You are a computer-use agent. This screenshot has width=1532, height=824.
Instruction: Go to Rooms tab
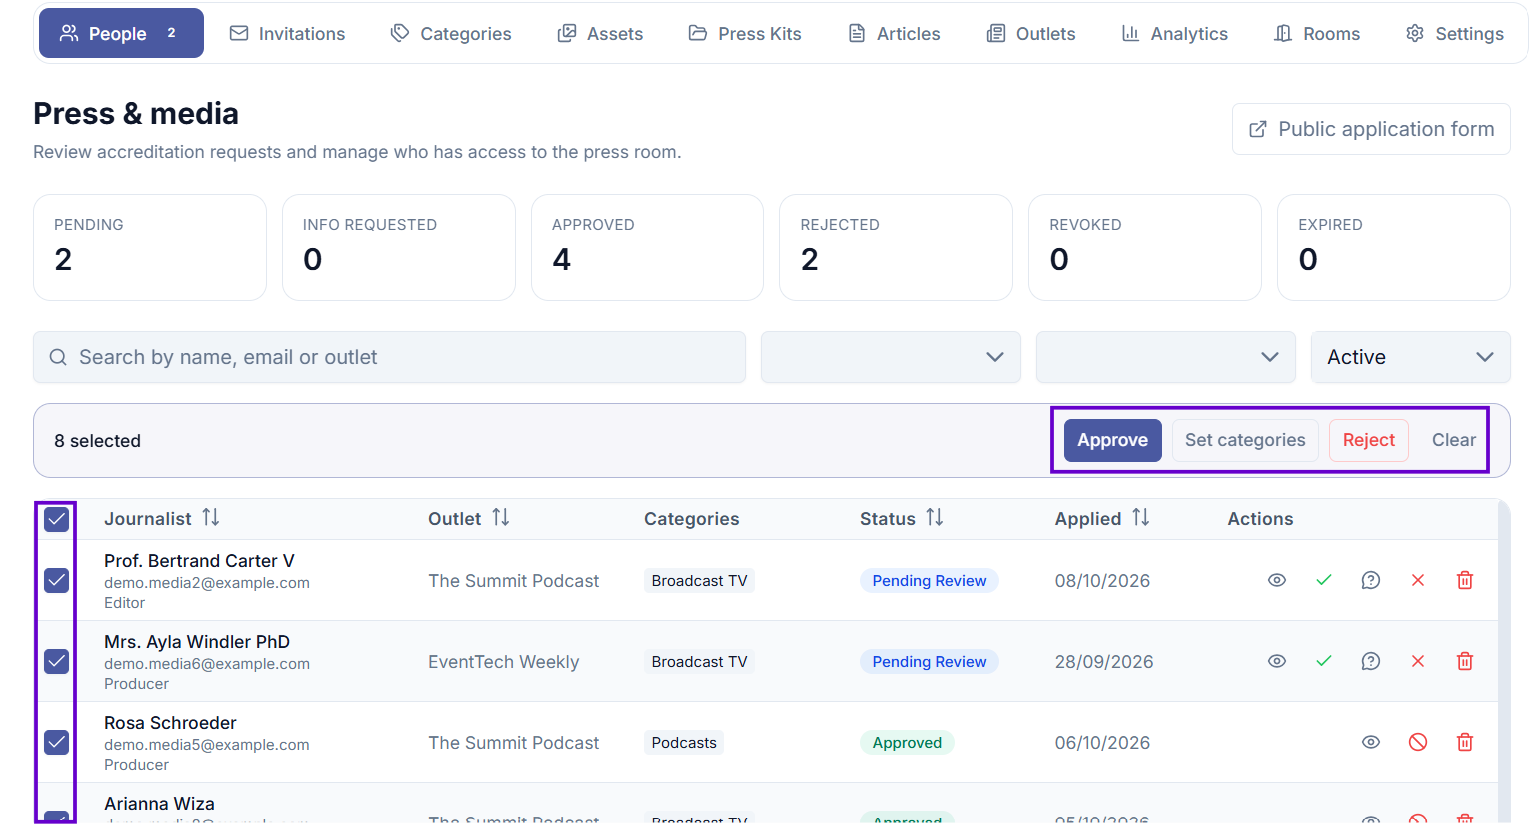[1317, 33]
